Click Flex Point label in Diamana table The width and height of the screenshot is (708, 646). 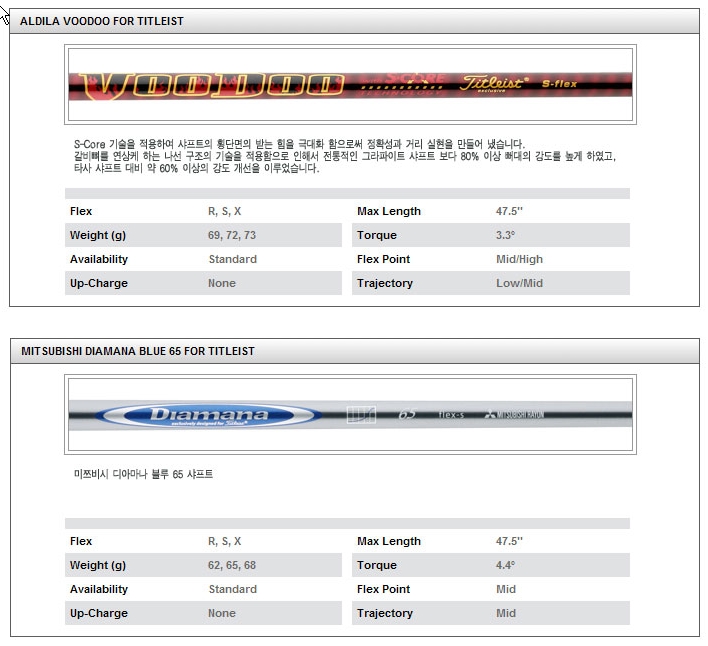pyautogui.click(x=383, y=589)
